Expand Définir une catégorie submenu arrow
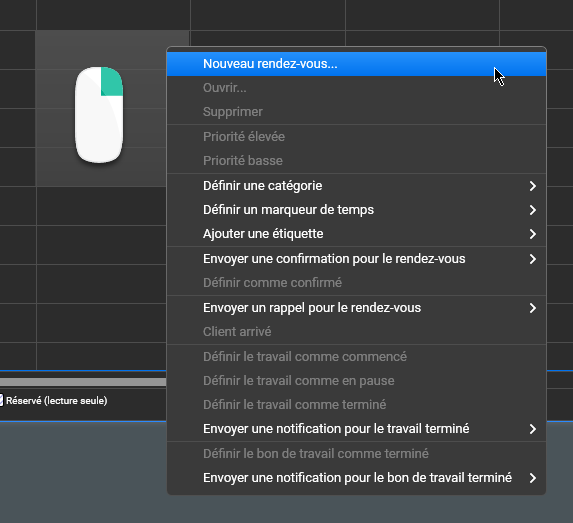Screen dimensions: 573x523 click(533, 186)
